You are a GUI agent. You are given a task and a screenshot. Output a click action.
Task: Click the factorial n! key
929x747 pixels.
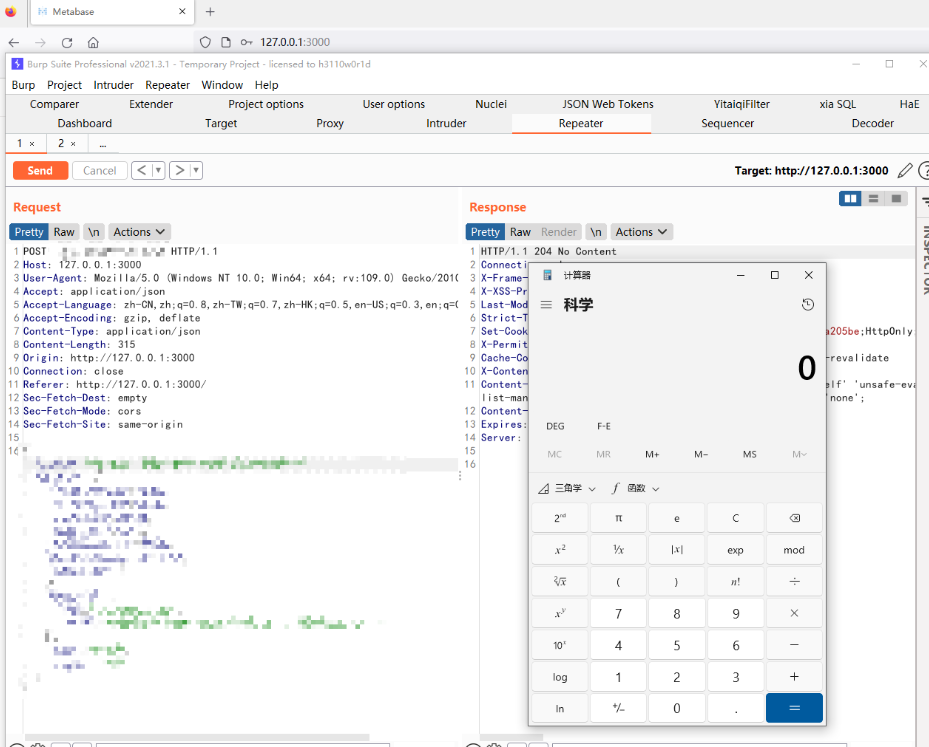tap(735, 582)
